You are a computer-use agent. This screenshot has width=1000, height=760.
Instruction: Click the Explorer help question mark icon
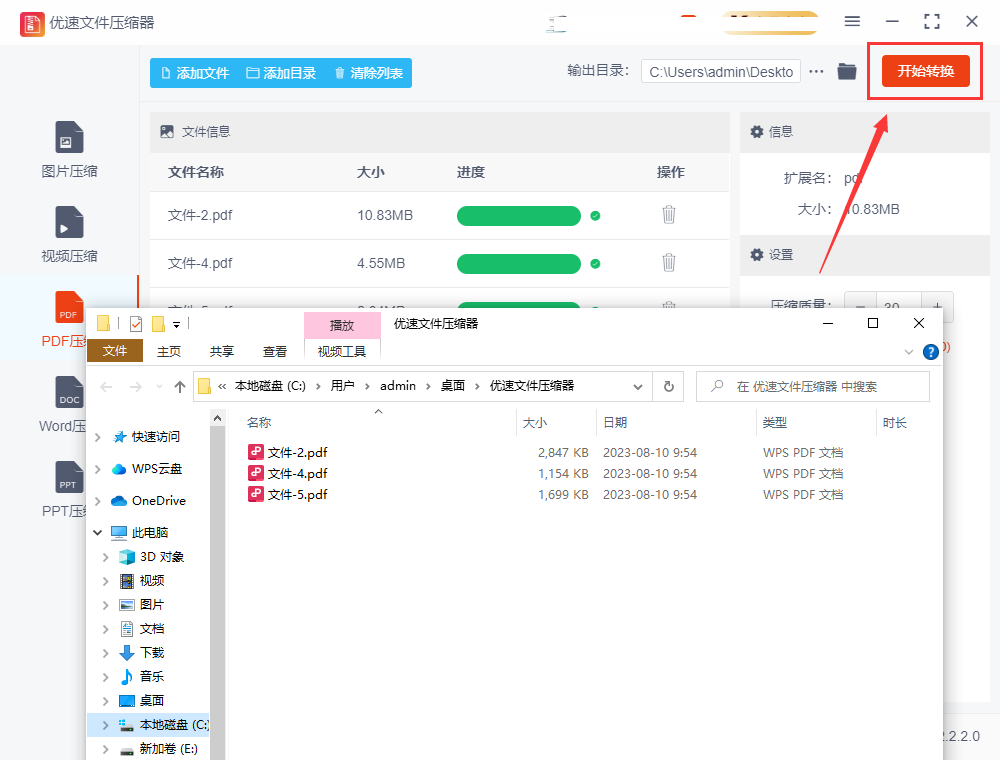[x=930, y=351]
